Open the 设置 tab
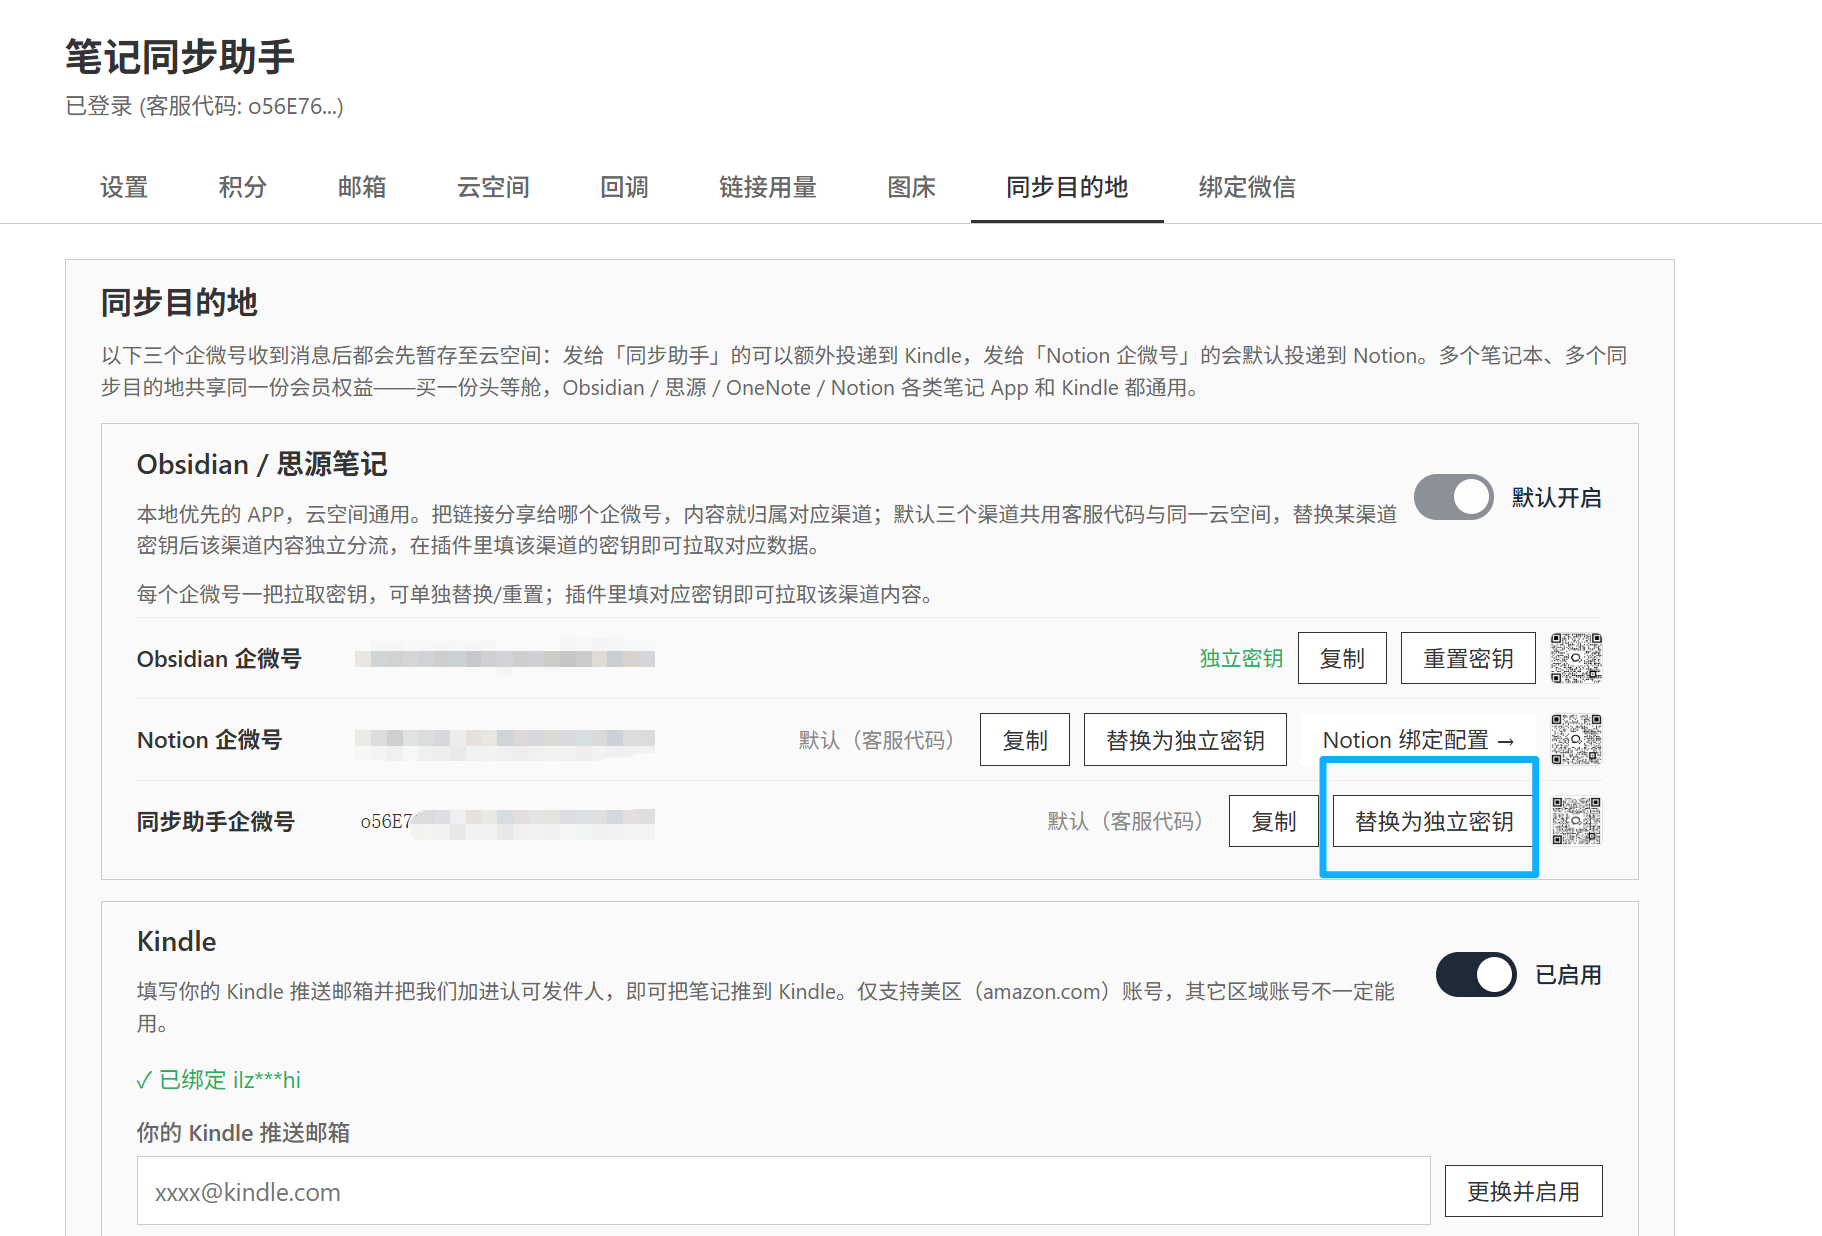The height and width of the screenshot is (1236, 1822). click(x=124, y=187)
